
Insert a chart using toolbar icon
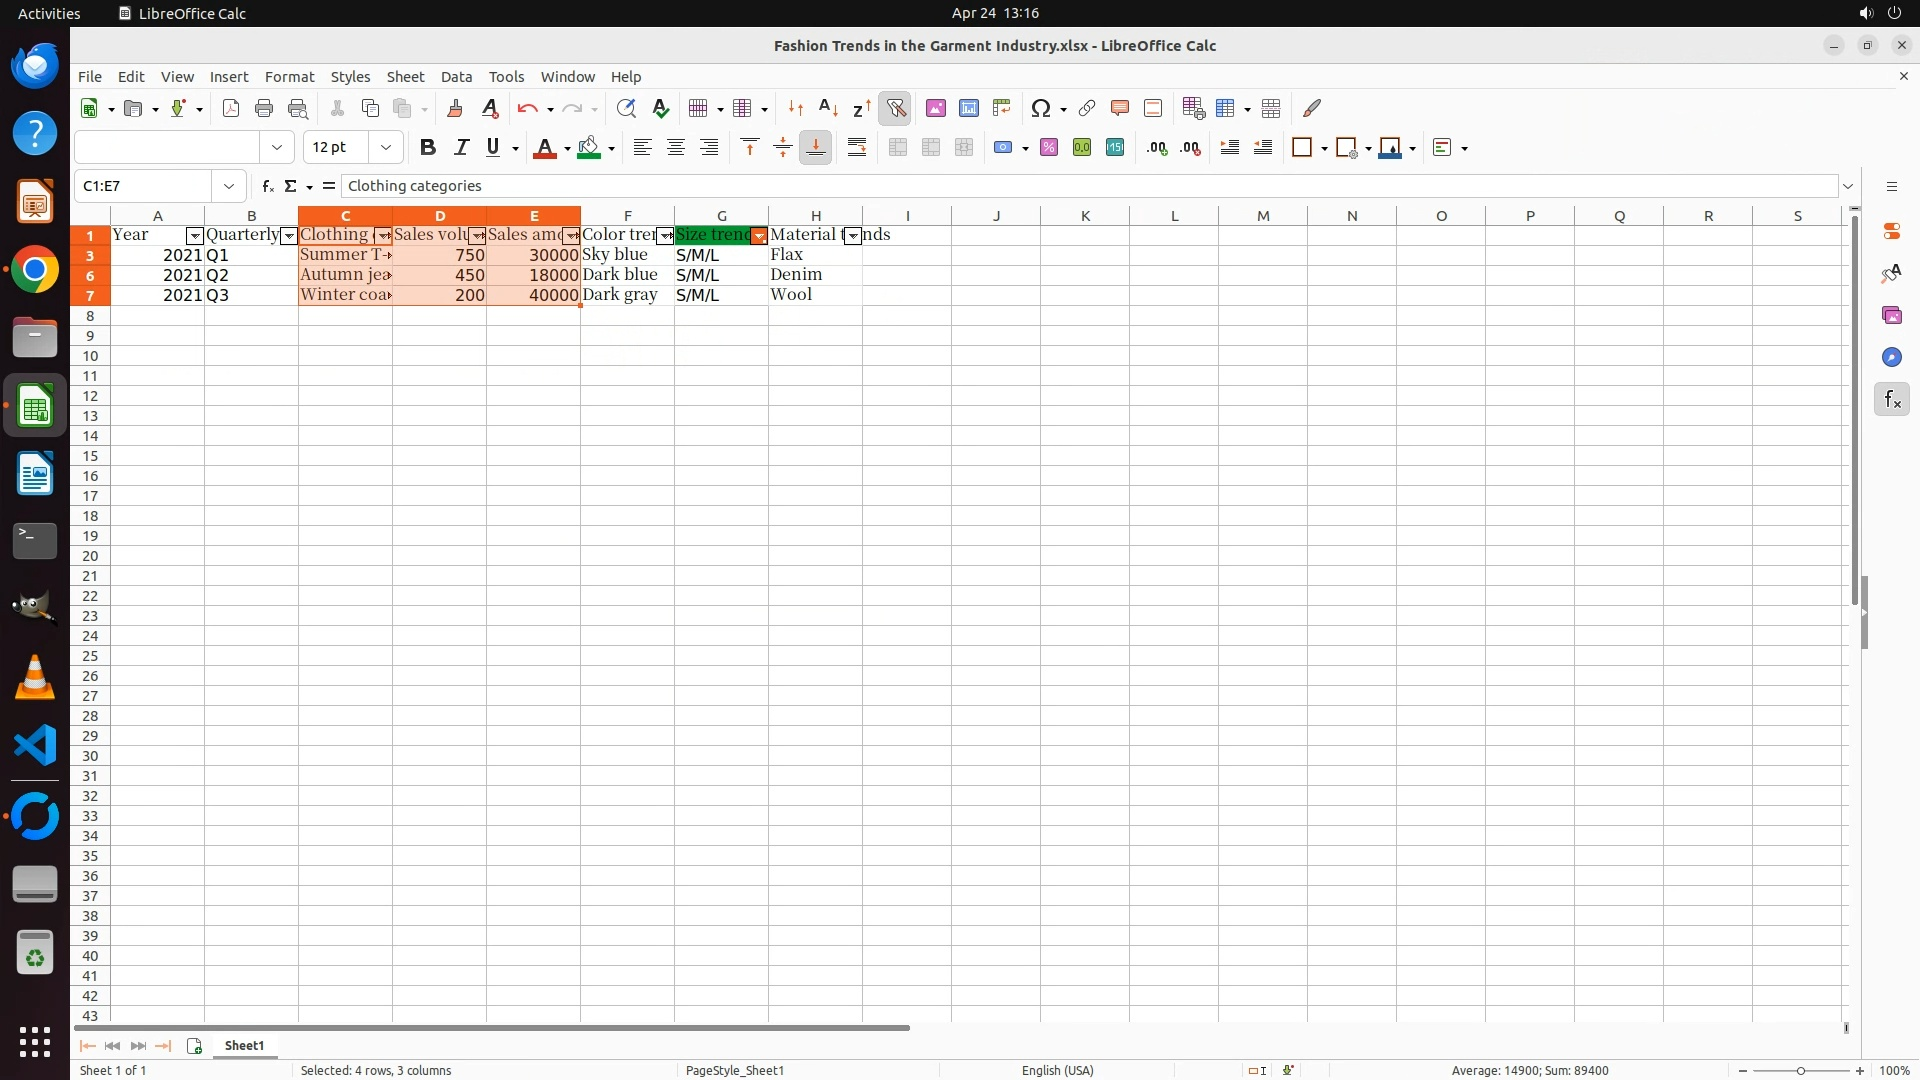(x=968, y=108)
